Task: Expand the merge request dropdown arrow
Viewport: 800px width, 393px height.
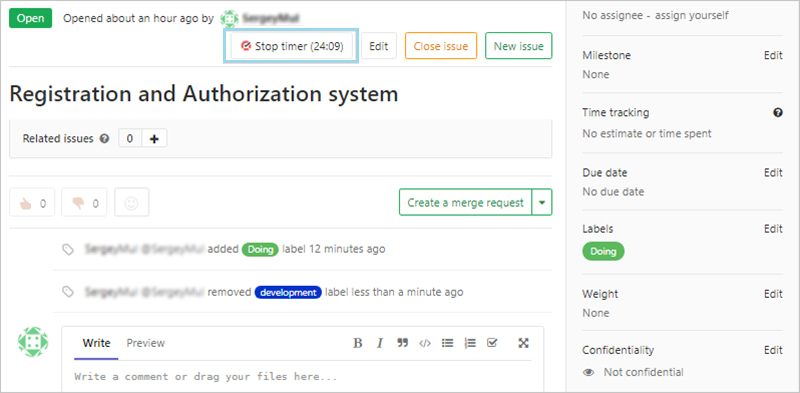Action: pyautogui.click(x=542, y=203)
